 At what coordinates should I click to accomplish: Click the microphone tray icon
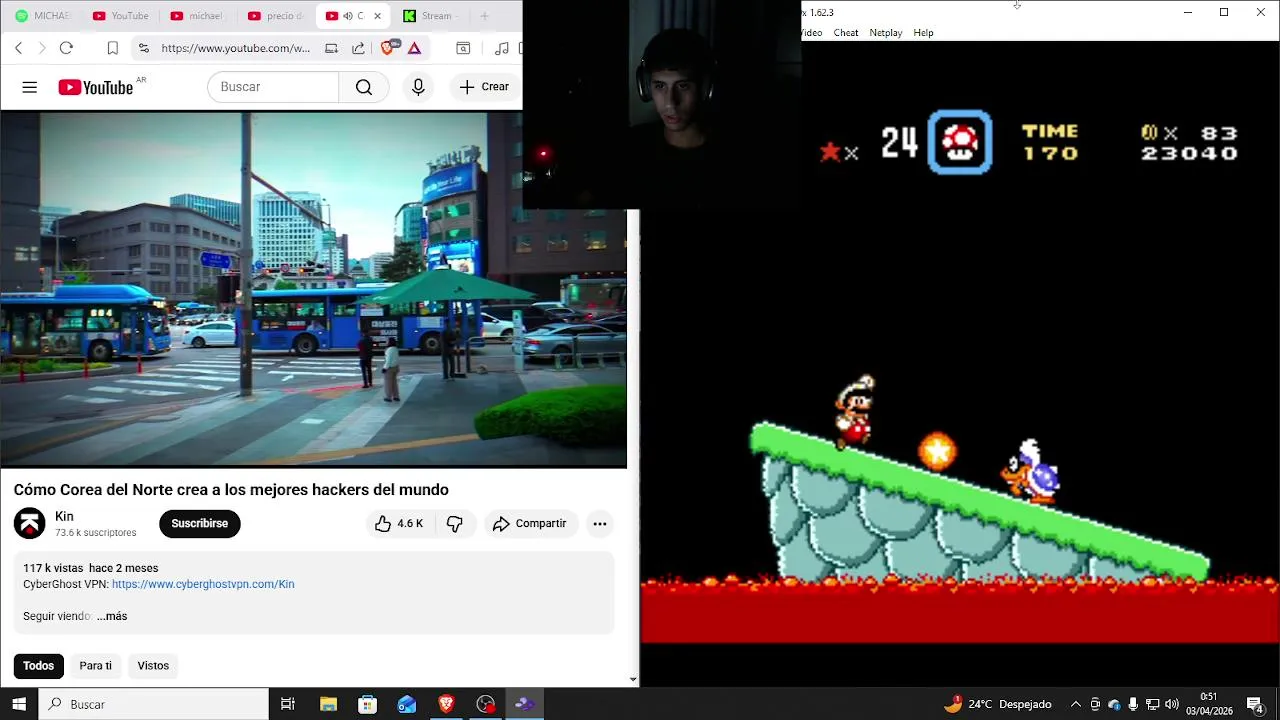click(1133, 704)
